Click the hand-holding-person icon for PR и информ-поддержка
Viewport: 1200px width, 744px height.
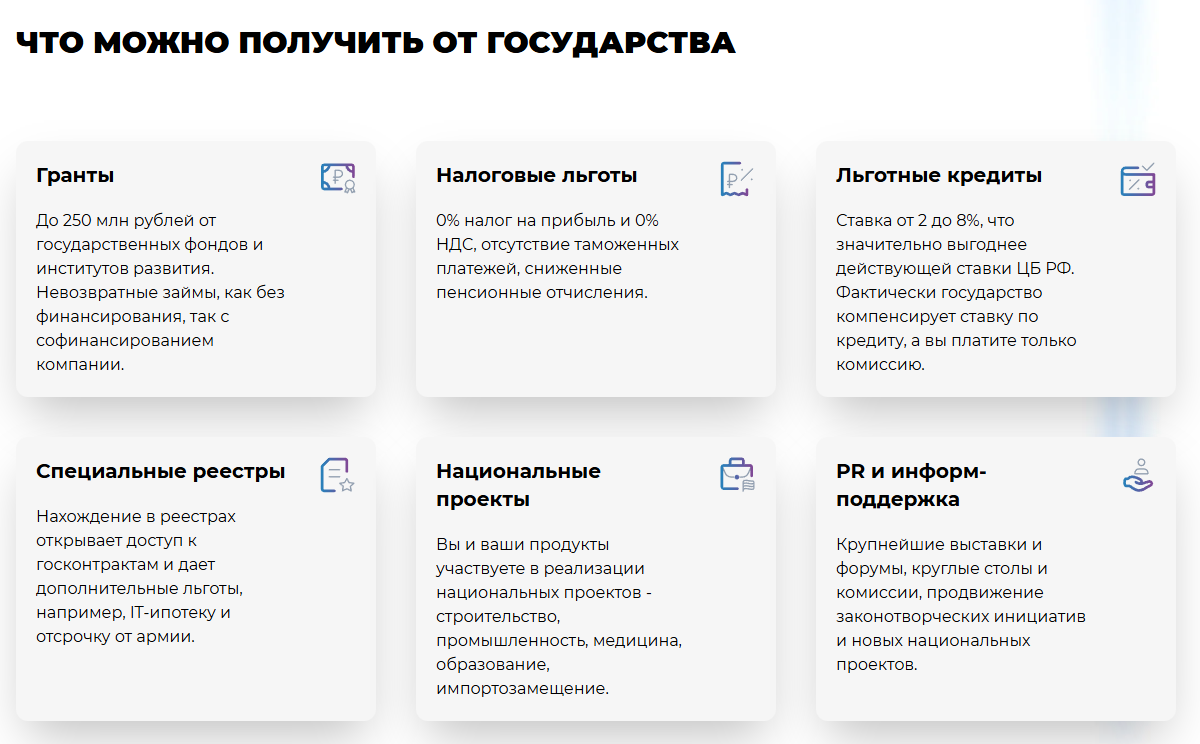(1136, 473)
